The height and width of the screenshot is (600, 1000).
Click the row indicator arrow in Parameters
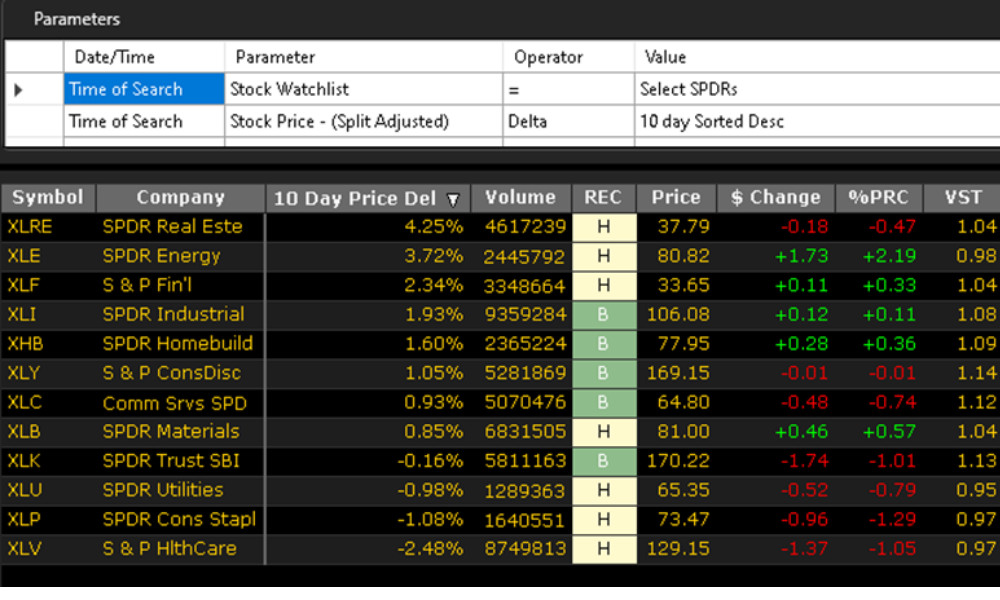pyautogui.click(x=18, y=90)
